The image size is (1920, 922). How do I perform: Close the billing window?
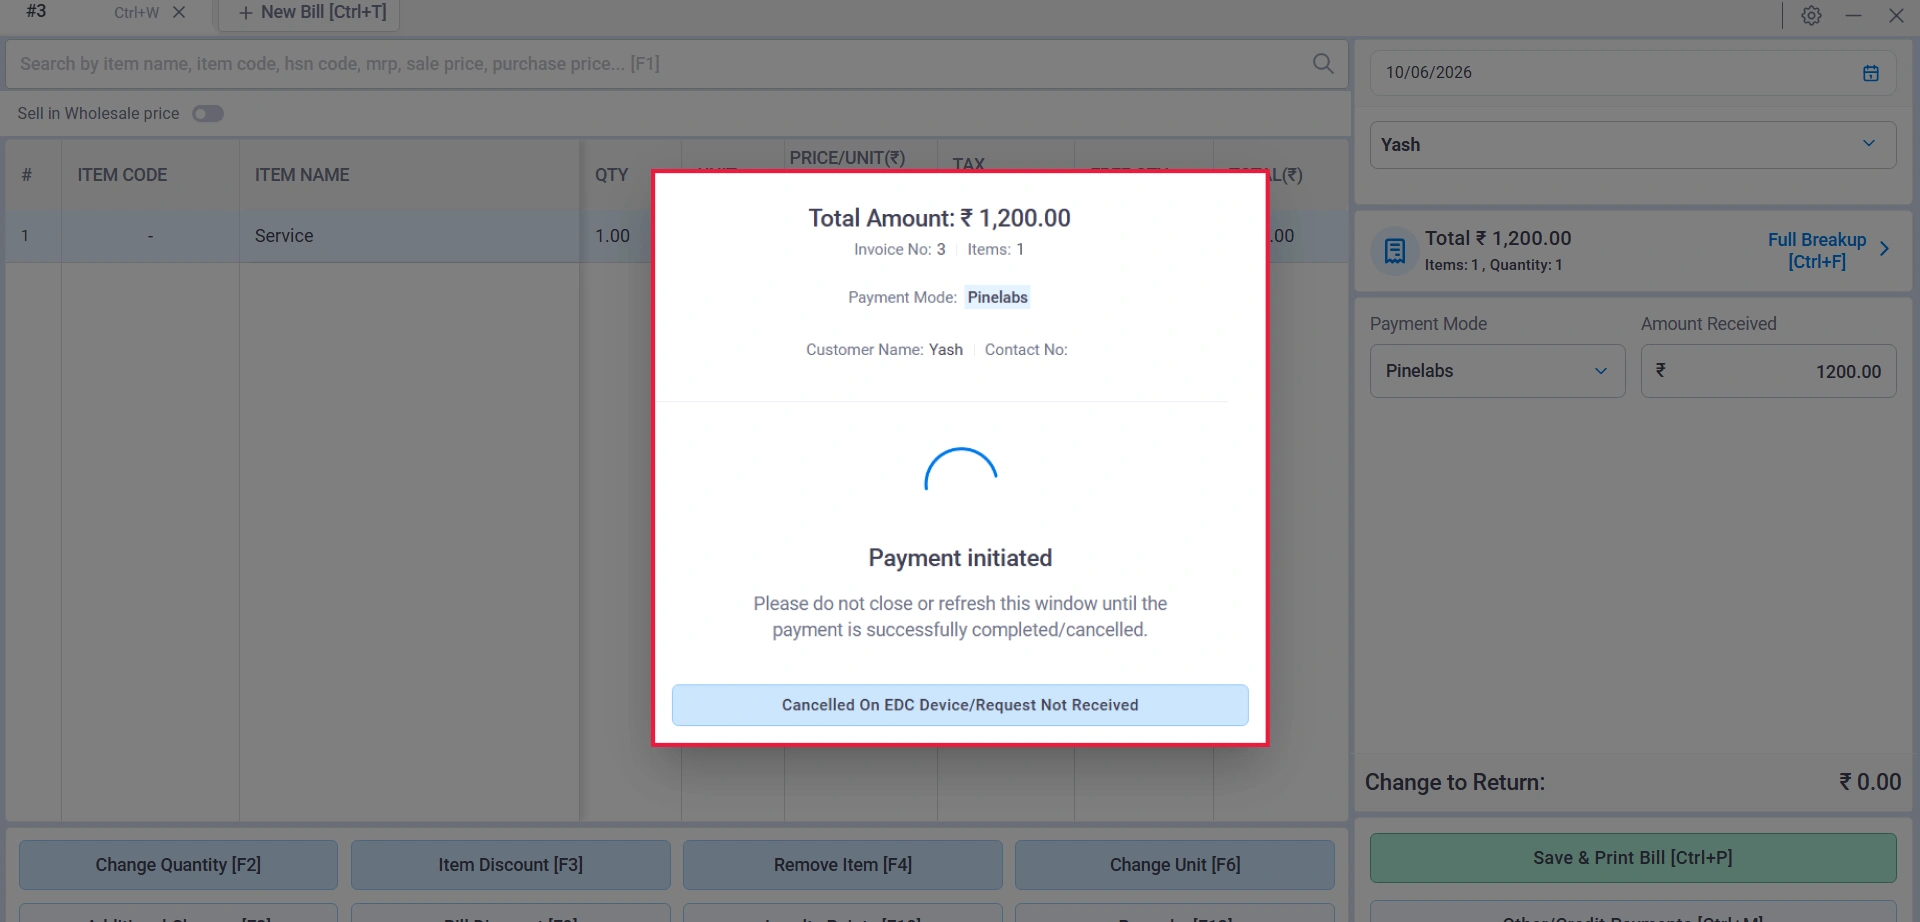click(1896, 15)
